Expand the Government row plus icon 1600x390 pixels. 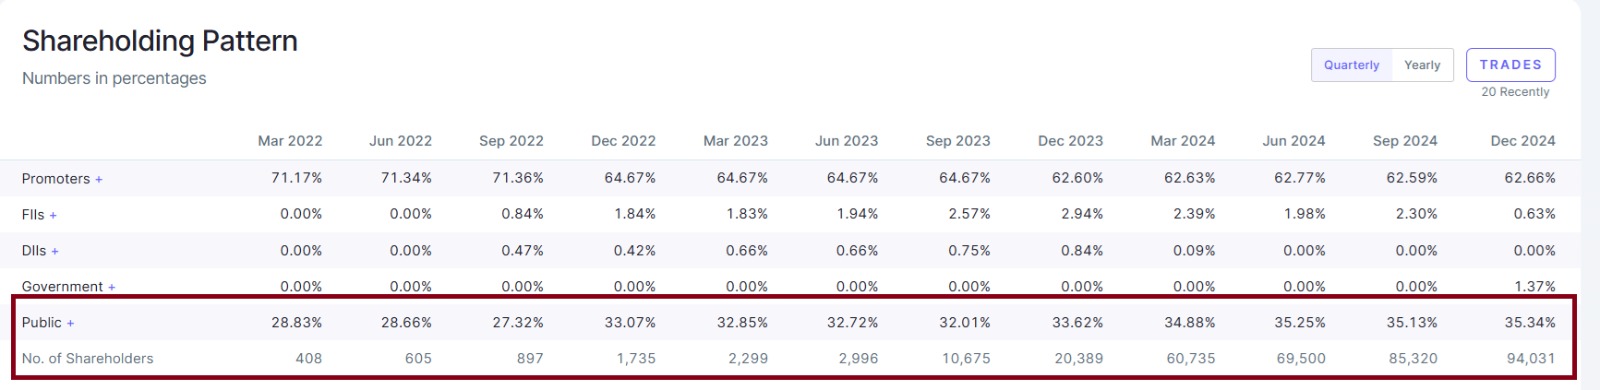pyautogui.click(x=112, y=287)
